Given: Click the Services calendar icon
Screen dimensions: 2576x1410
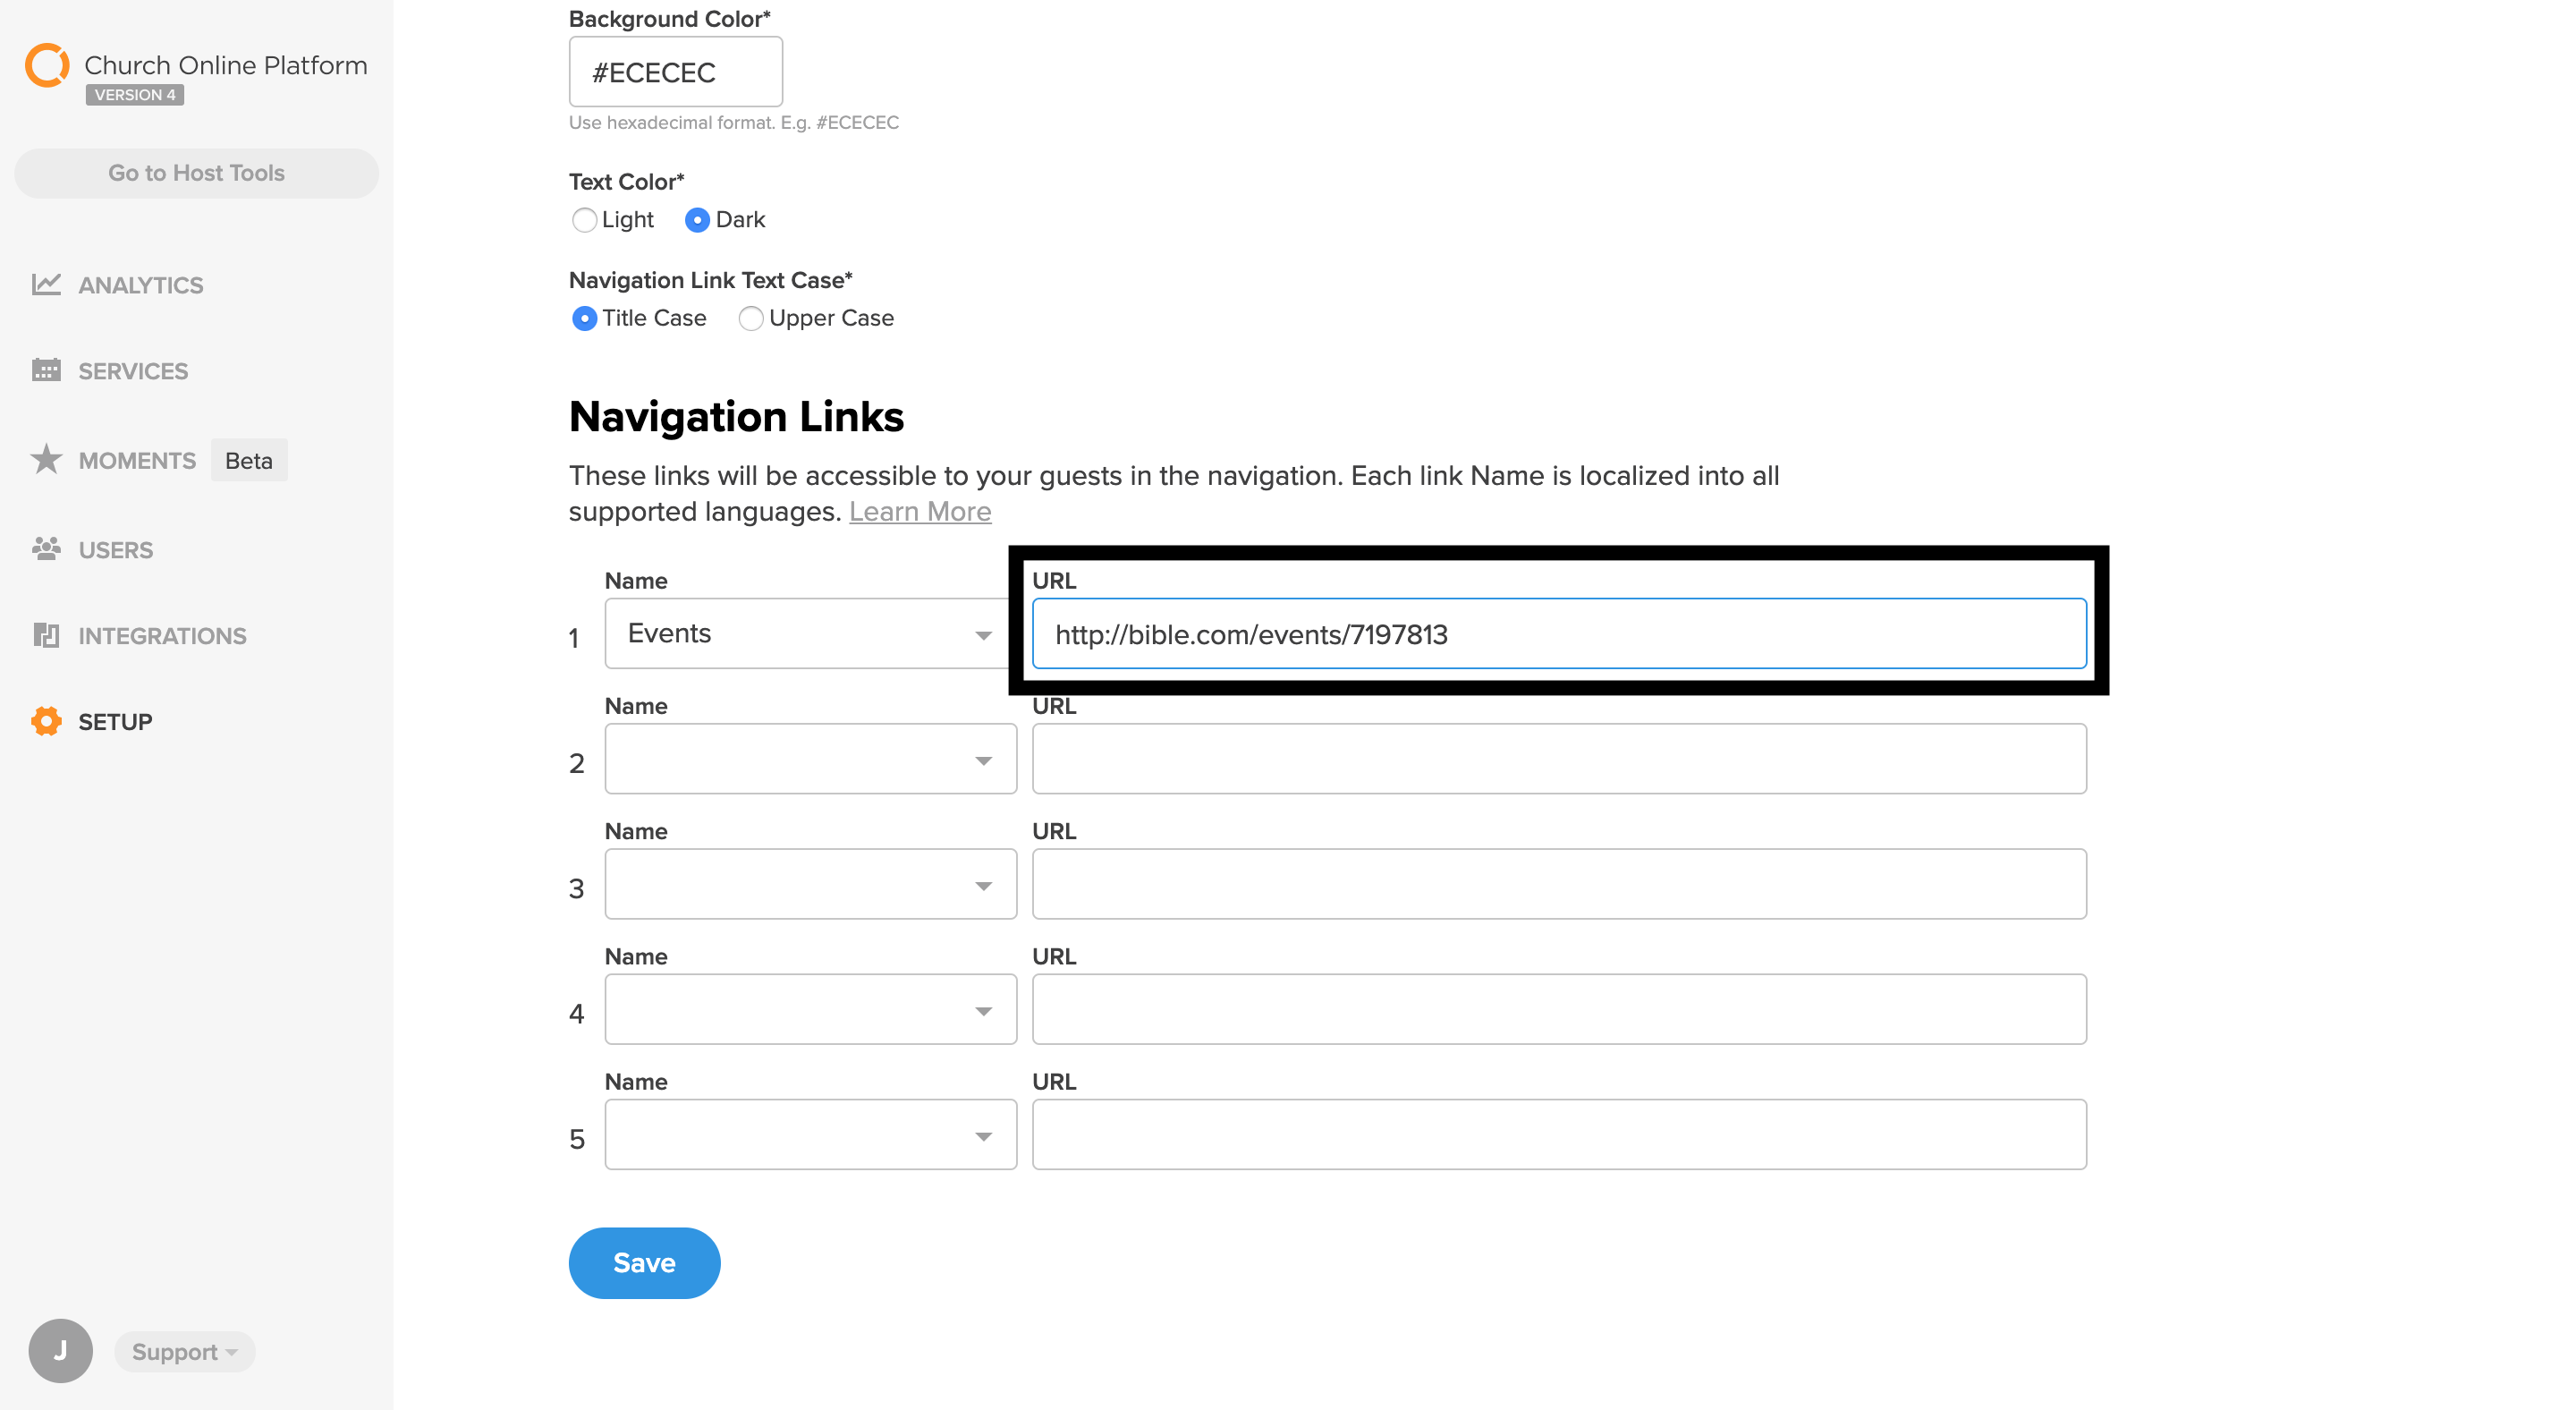Looking at the screenshot, I should pos(46,371).
